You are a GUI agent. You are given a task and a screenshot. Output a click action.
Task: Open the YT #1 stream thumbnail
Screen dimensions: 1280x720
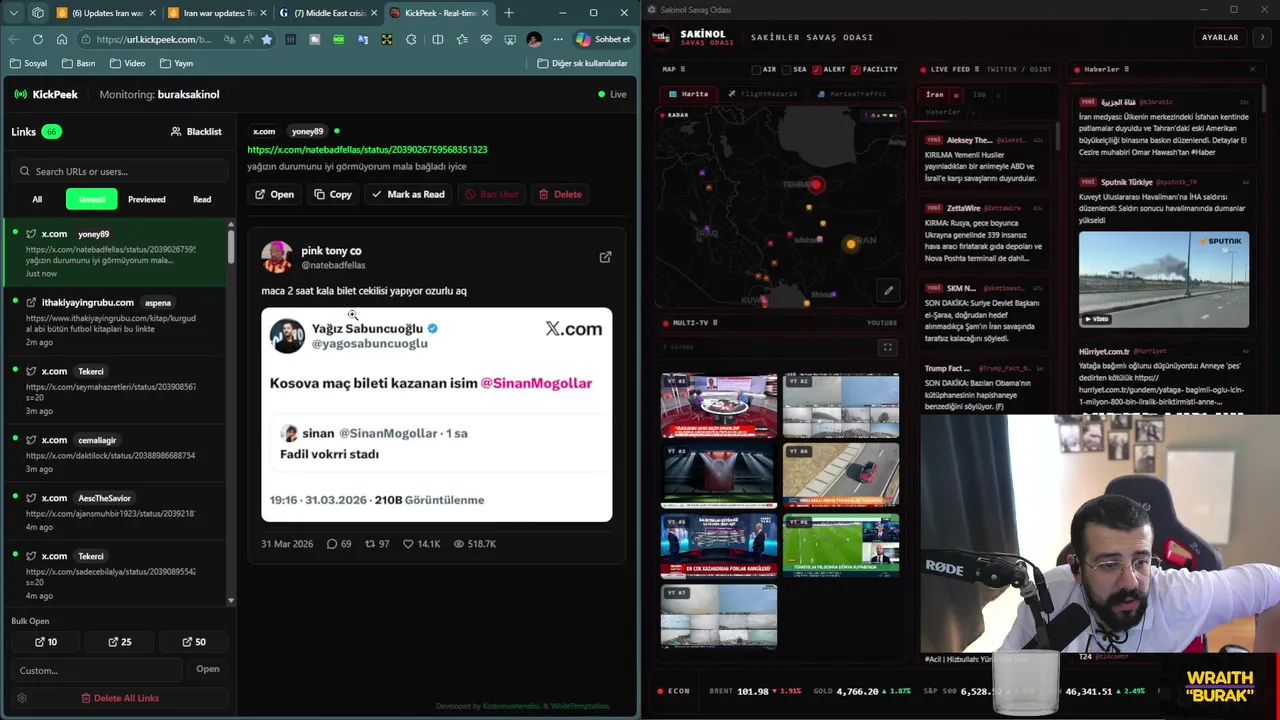point(719,406)
